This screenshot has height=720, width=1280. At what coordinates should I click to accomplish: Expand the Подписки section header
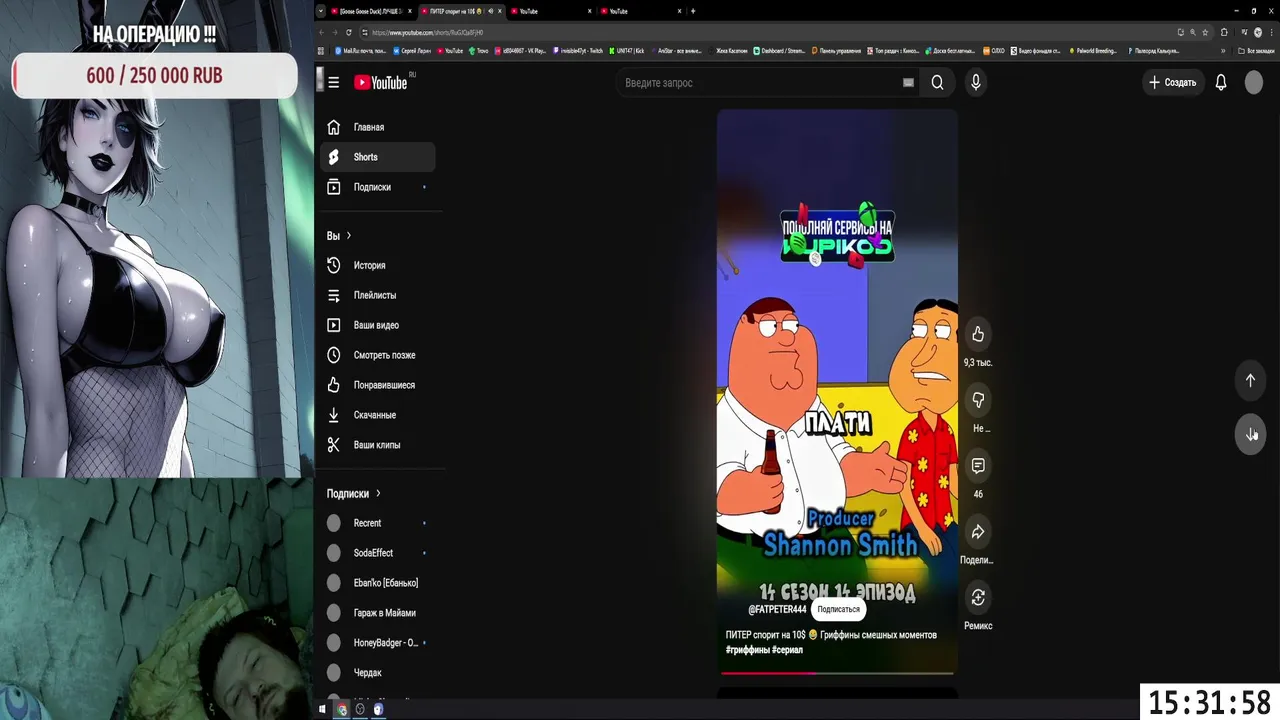[354, 493]
